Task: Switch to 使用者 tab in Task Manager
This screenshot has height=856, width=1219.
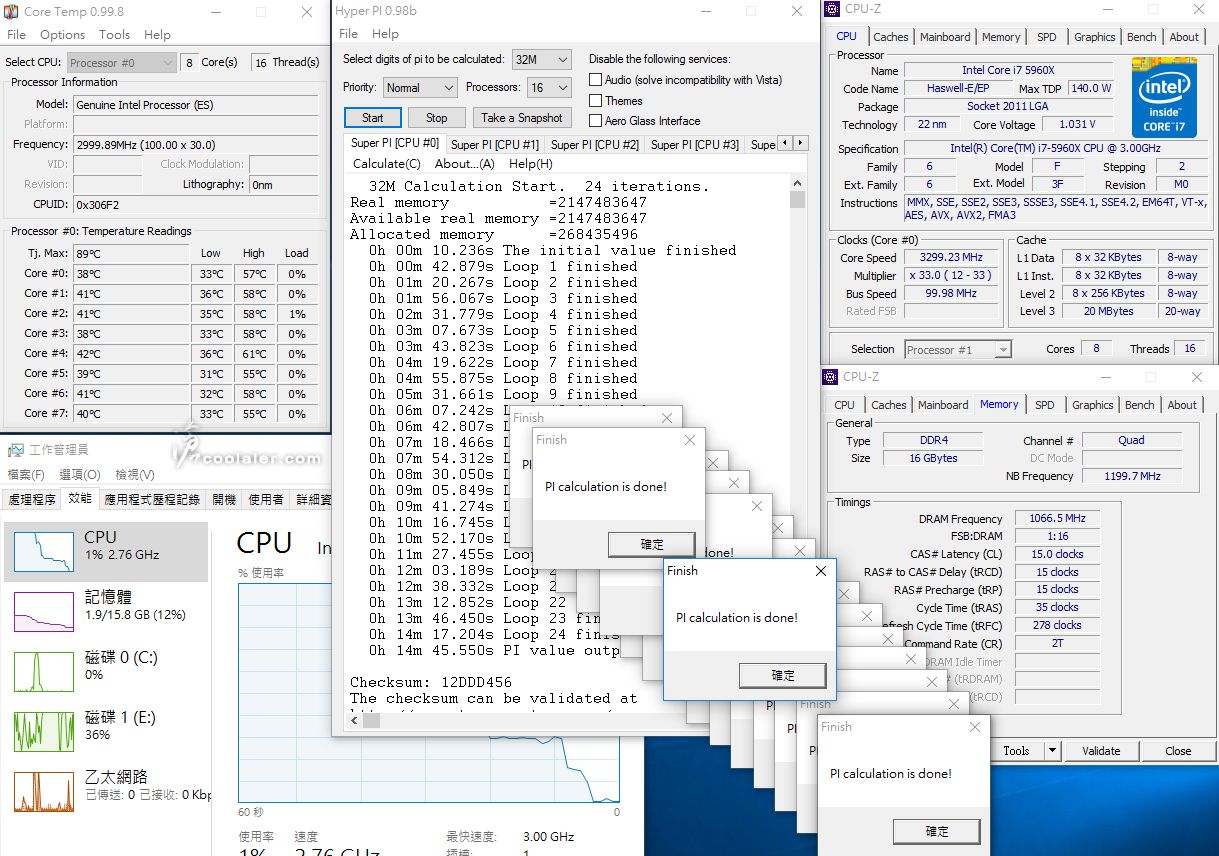Action: (266, 499)
